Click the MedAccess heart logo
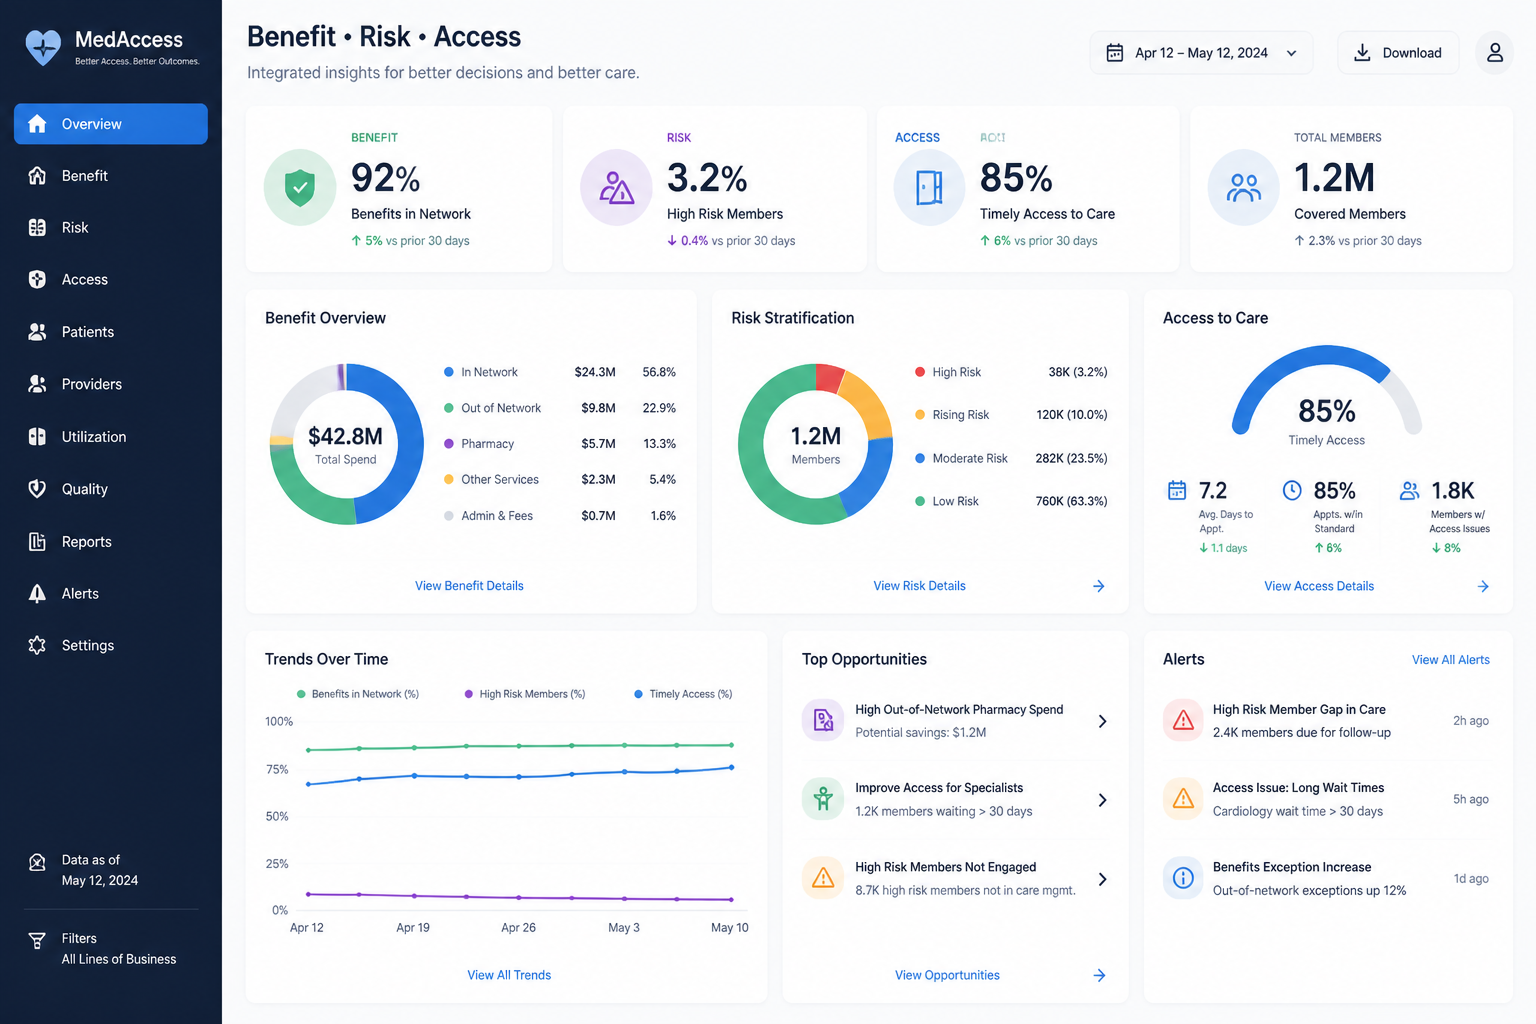 click(x=43, y=47)
